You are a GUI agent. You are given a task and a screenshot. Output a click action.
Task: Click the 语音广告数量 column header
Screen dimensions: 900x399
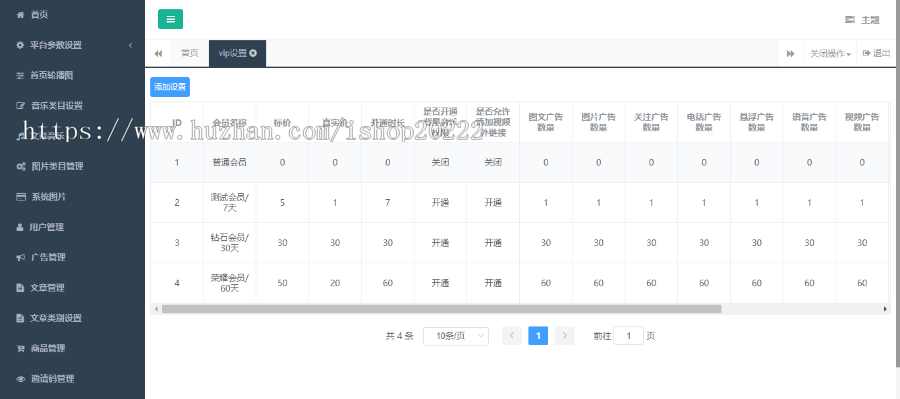pyautogui.click(x=809, y=122)
